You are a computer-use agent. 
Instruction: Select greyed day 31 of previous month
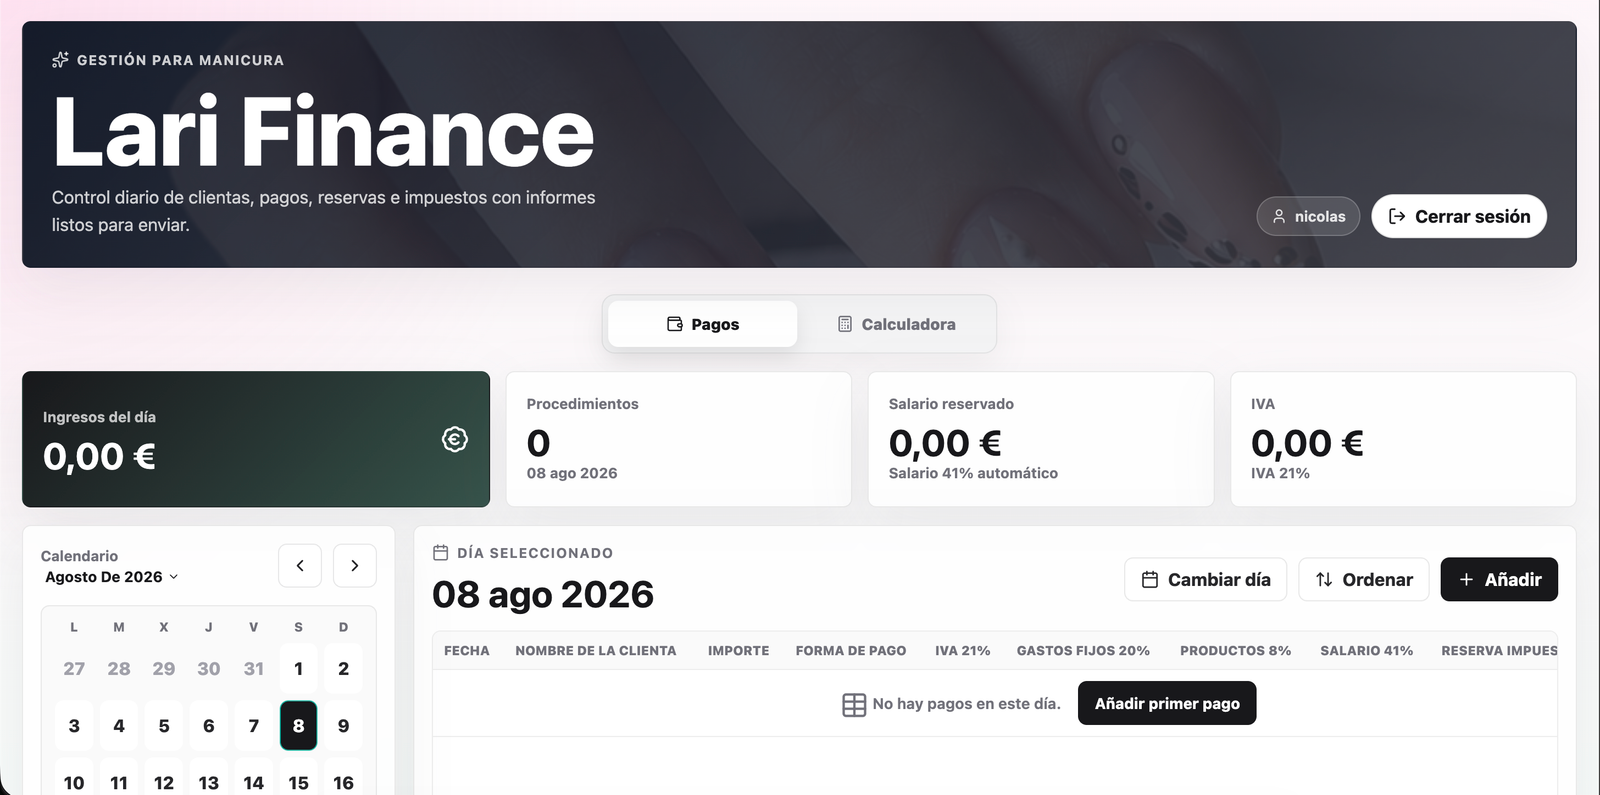pos(254,669)
